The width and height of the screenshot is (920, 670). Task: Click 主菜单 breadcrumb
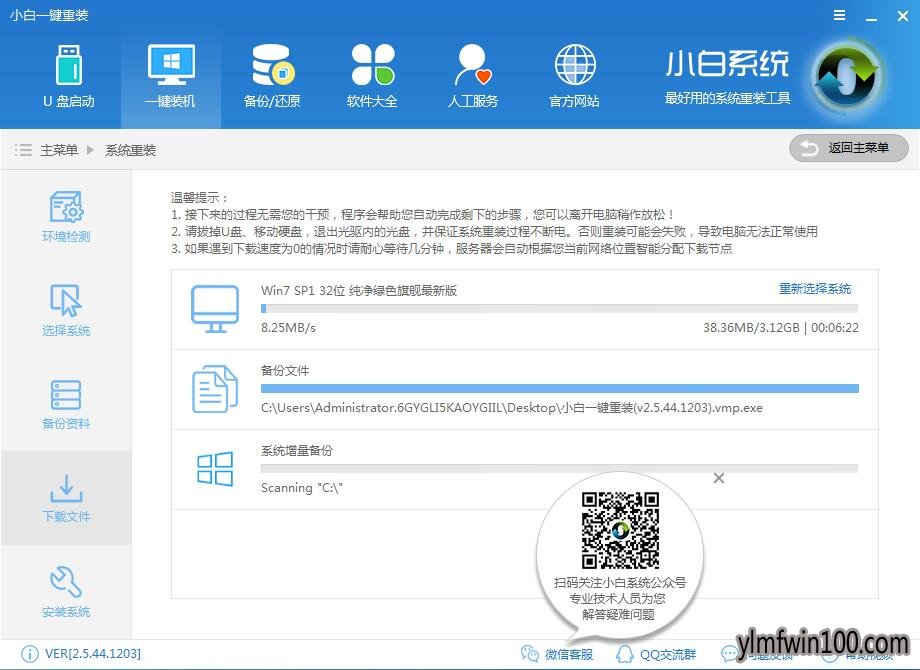[59, 150]
